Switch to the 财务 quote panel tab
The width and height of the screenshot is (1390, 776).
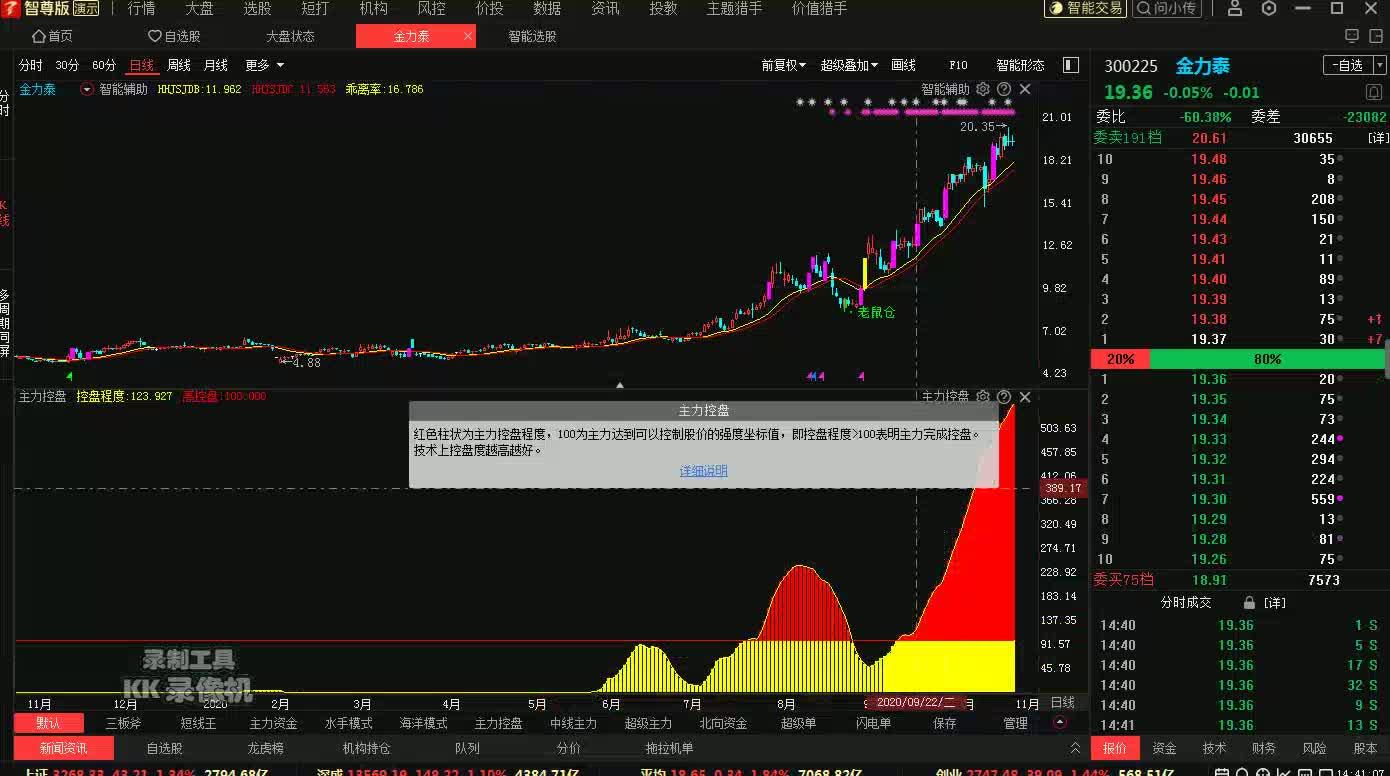coord(1264,748)
